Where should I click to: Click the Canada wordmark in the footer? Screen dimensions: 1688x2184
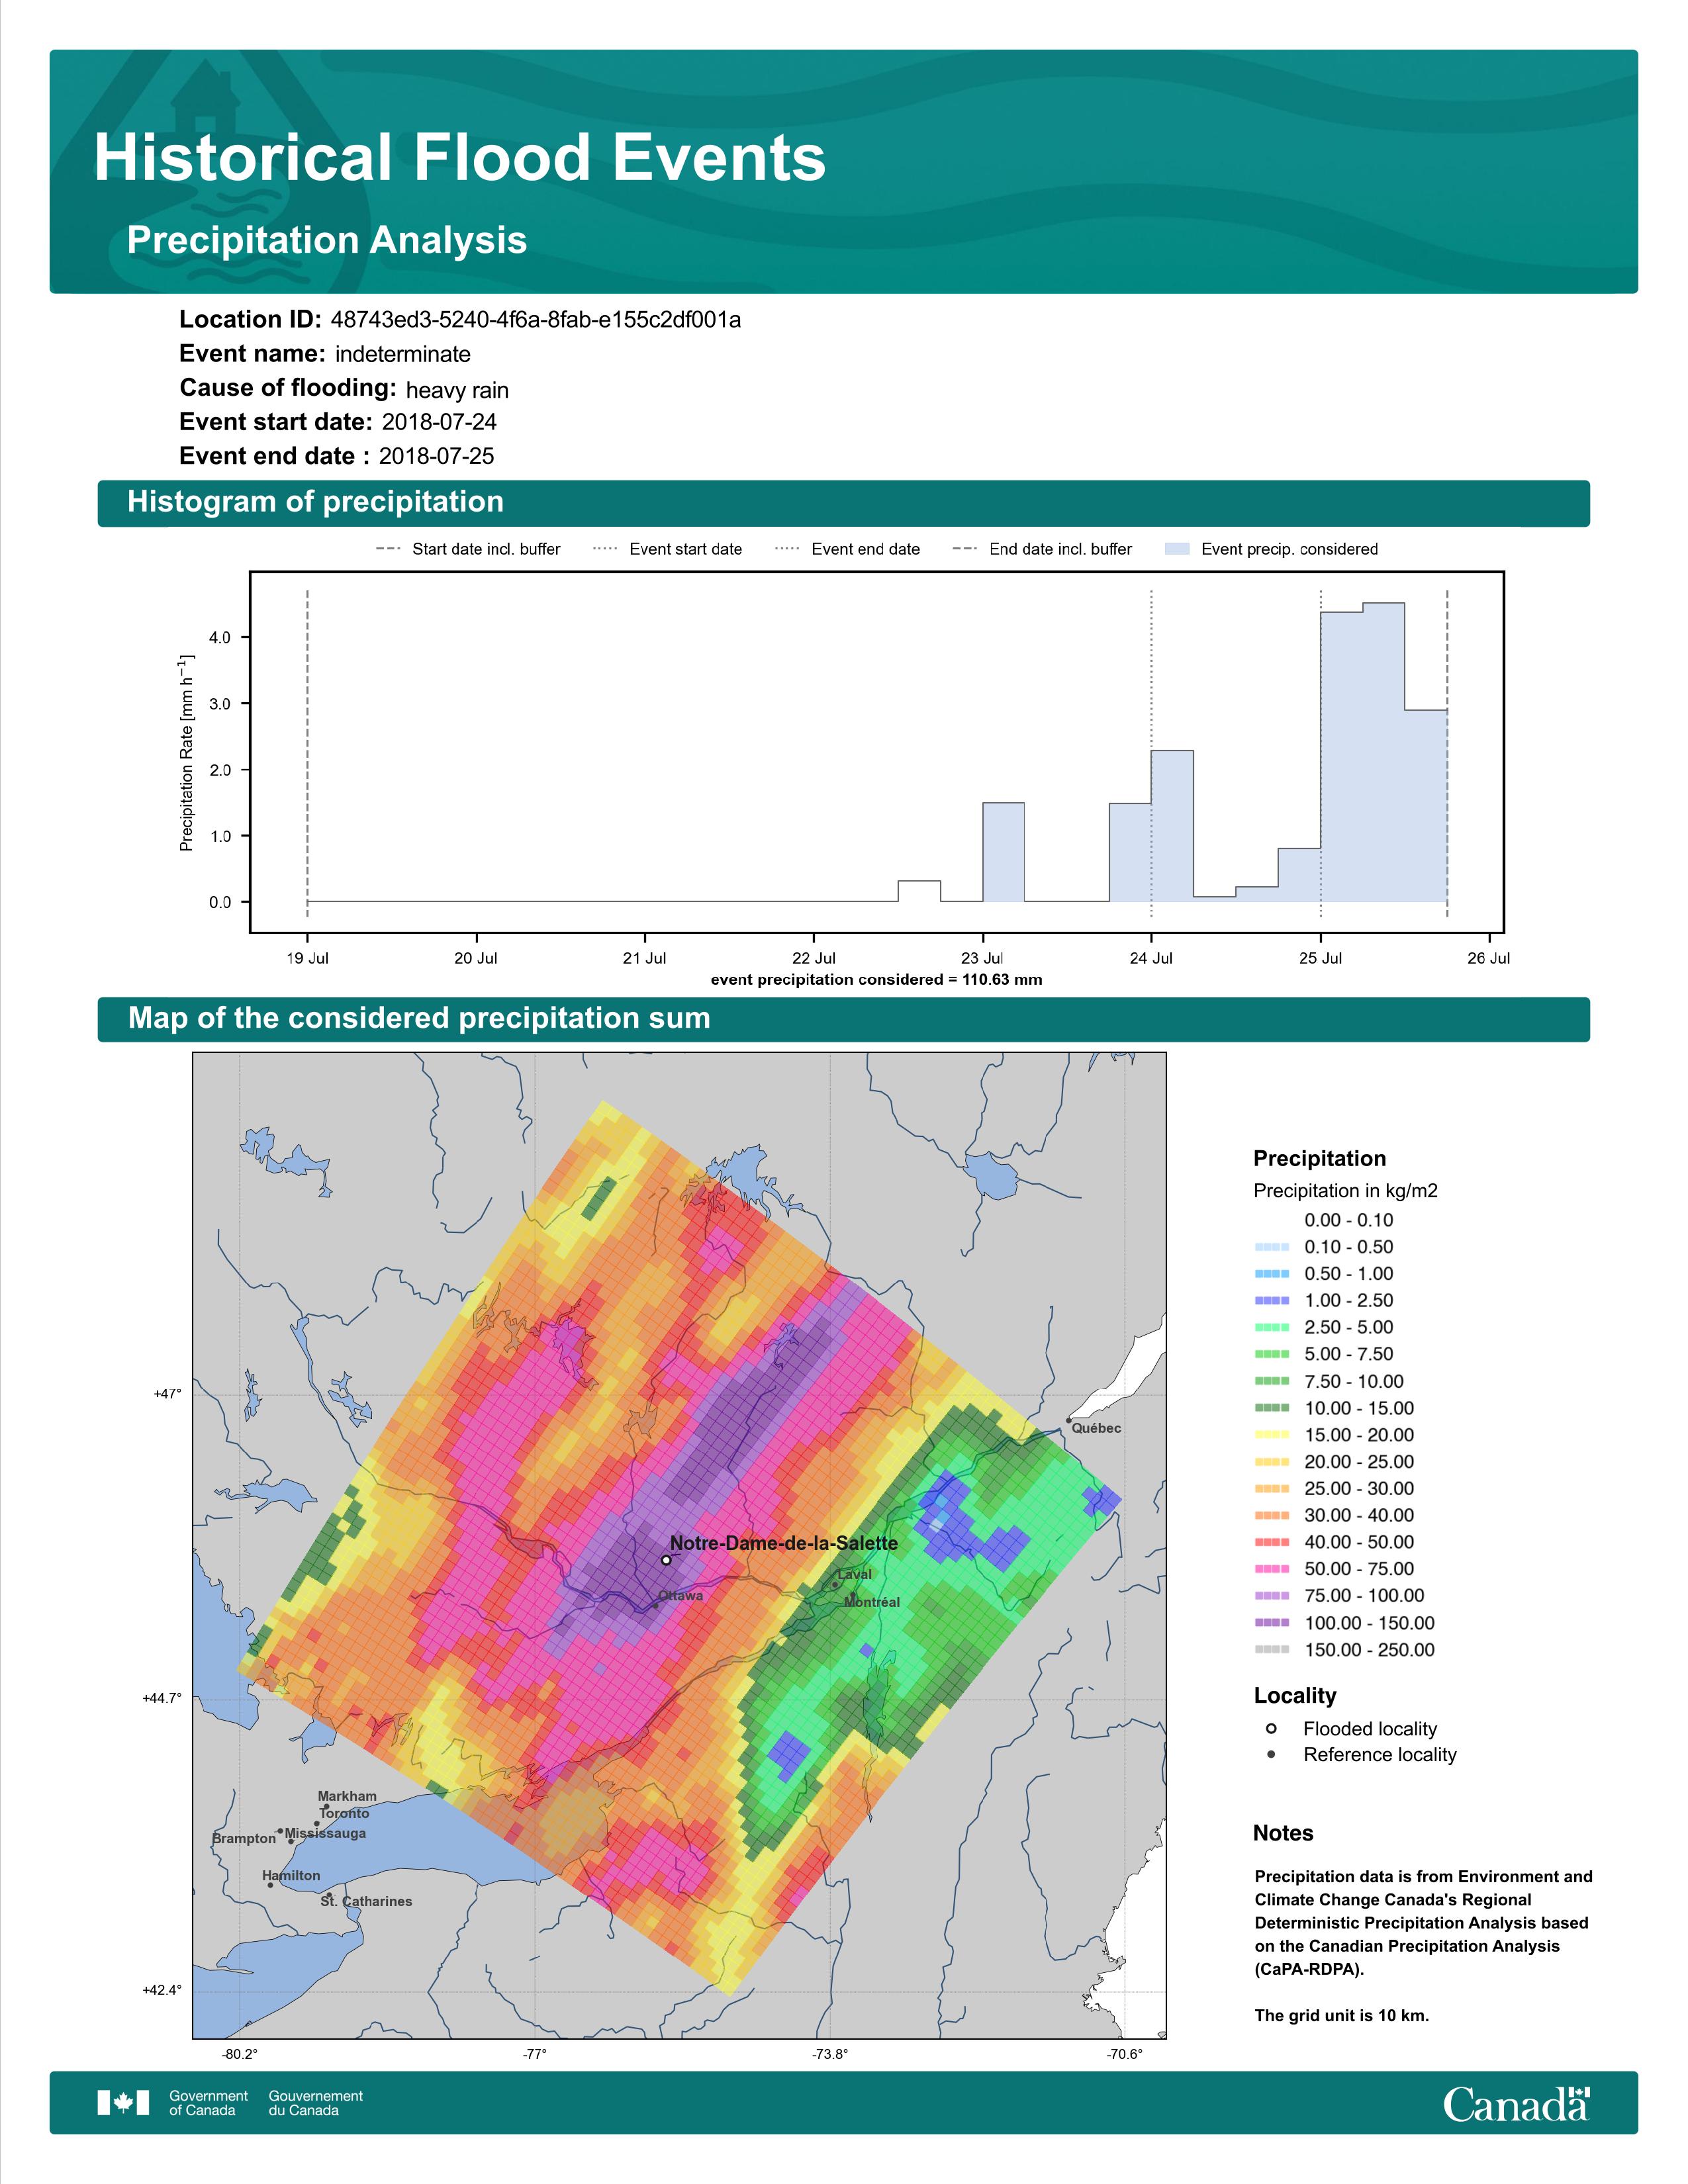(1516, 2104)
